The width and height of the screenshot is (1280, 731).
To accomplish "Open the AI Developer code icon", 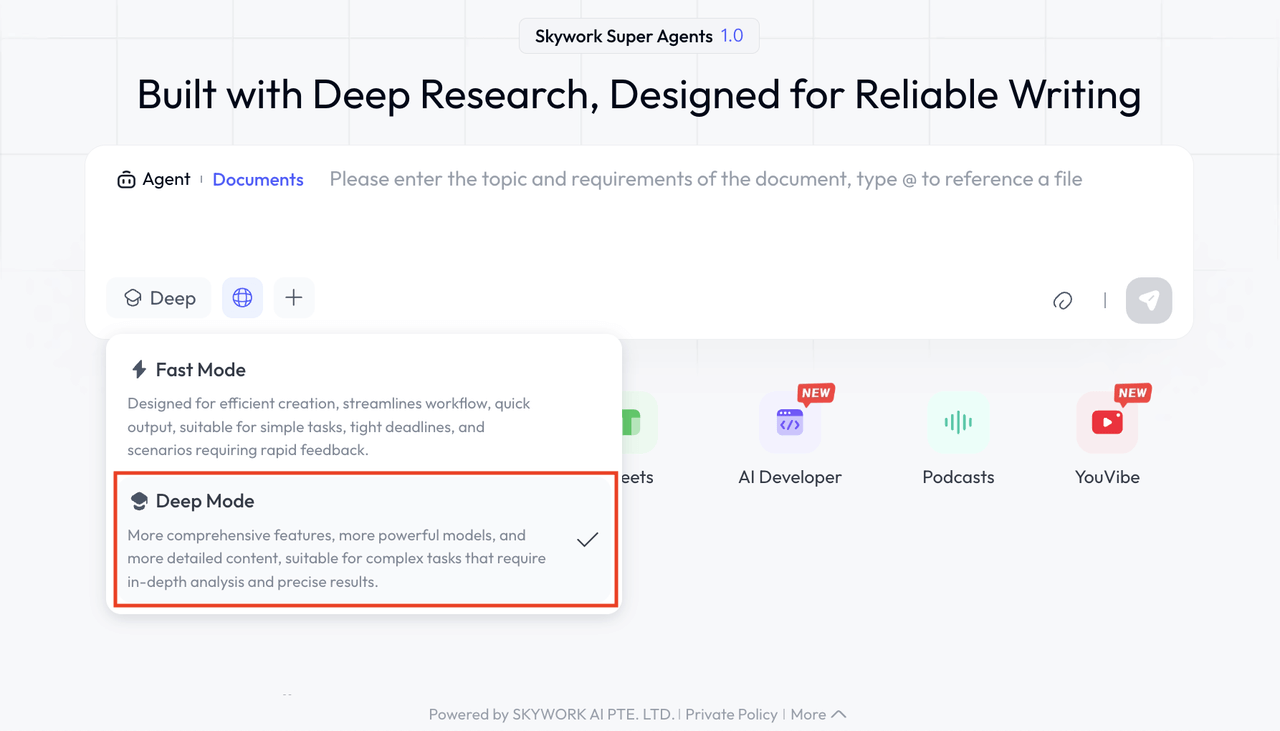I will tap(790, 423).
